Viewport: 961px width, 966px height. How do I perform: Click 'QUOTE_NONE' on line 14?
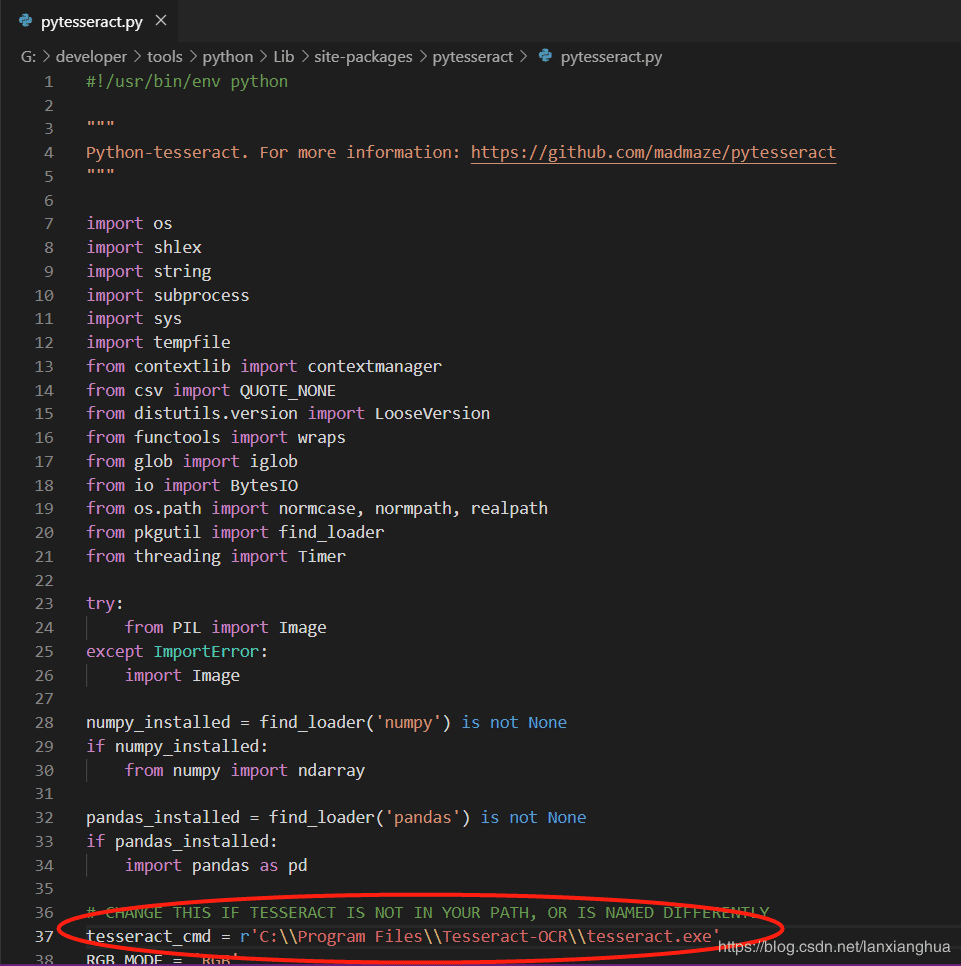288,391
